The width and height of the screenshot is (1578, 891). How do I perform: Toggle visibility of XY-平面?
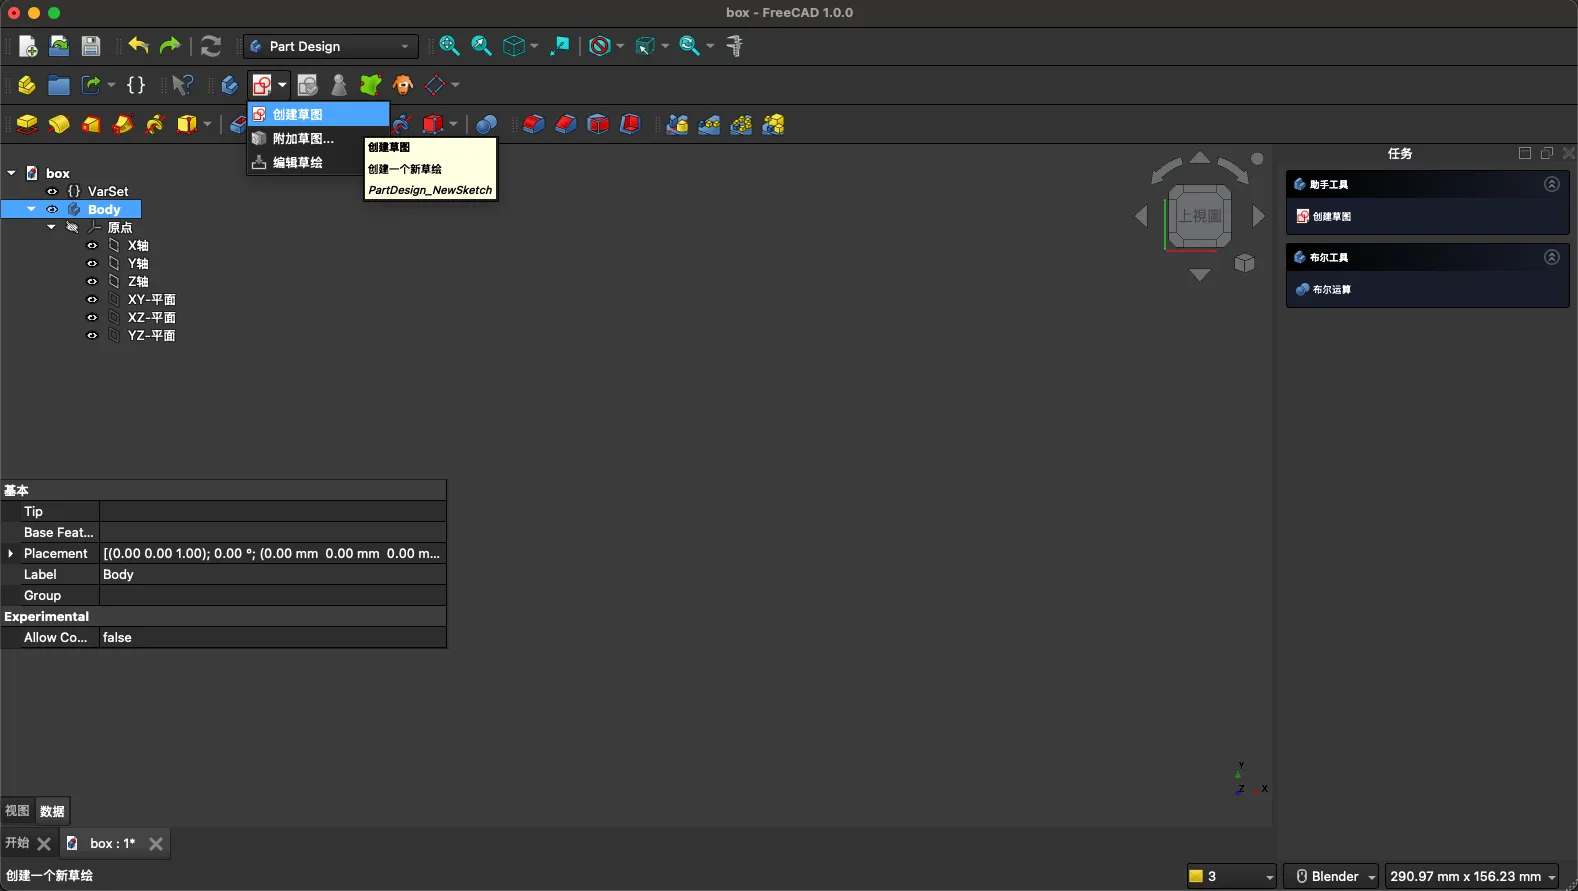(x=92, y=299)
